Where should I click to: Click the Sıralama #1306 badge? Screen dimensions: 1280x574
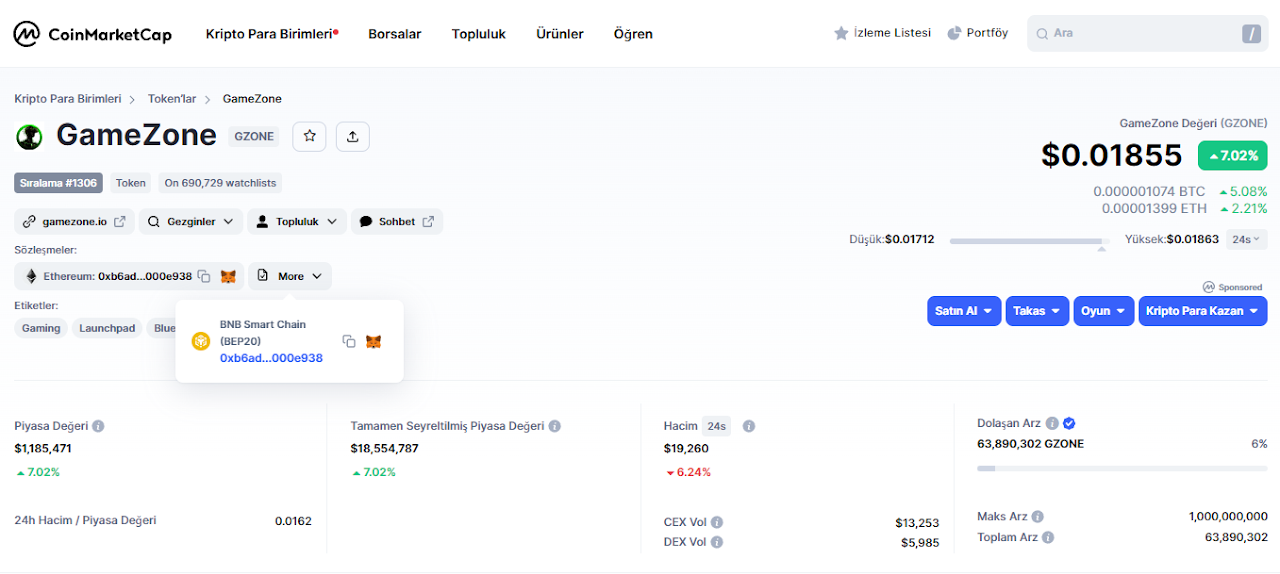click(59, 183)
